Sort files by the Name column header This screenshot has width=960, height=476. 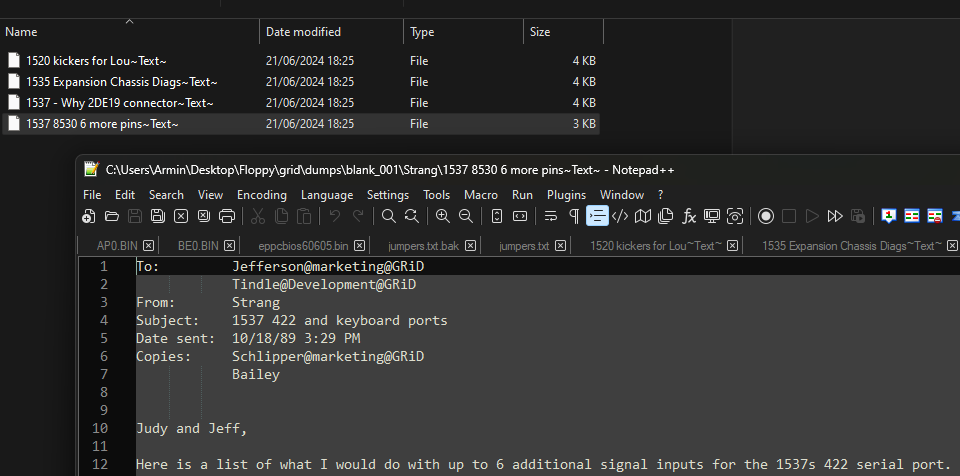point(22,32)
